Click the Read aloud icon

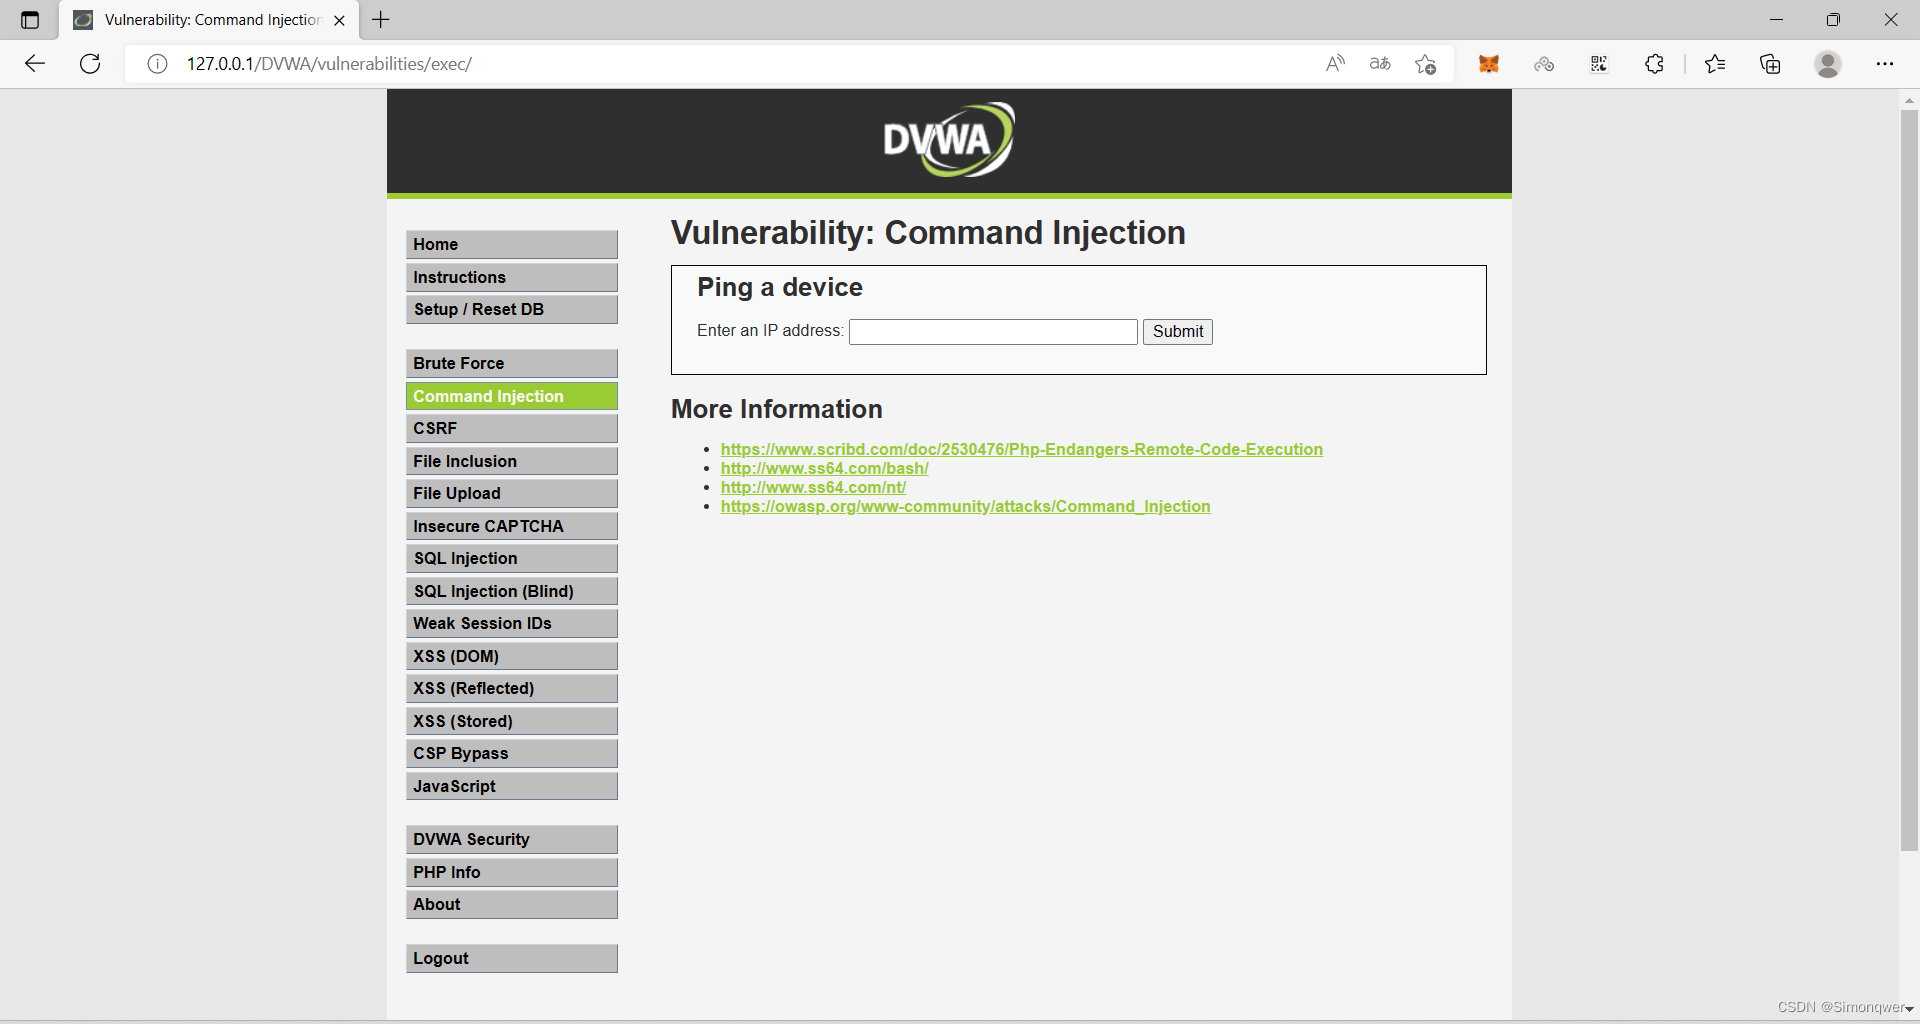point(1335,64)
